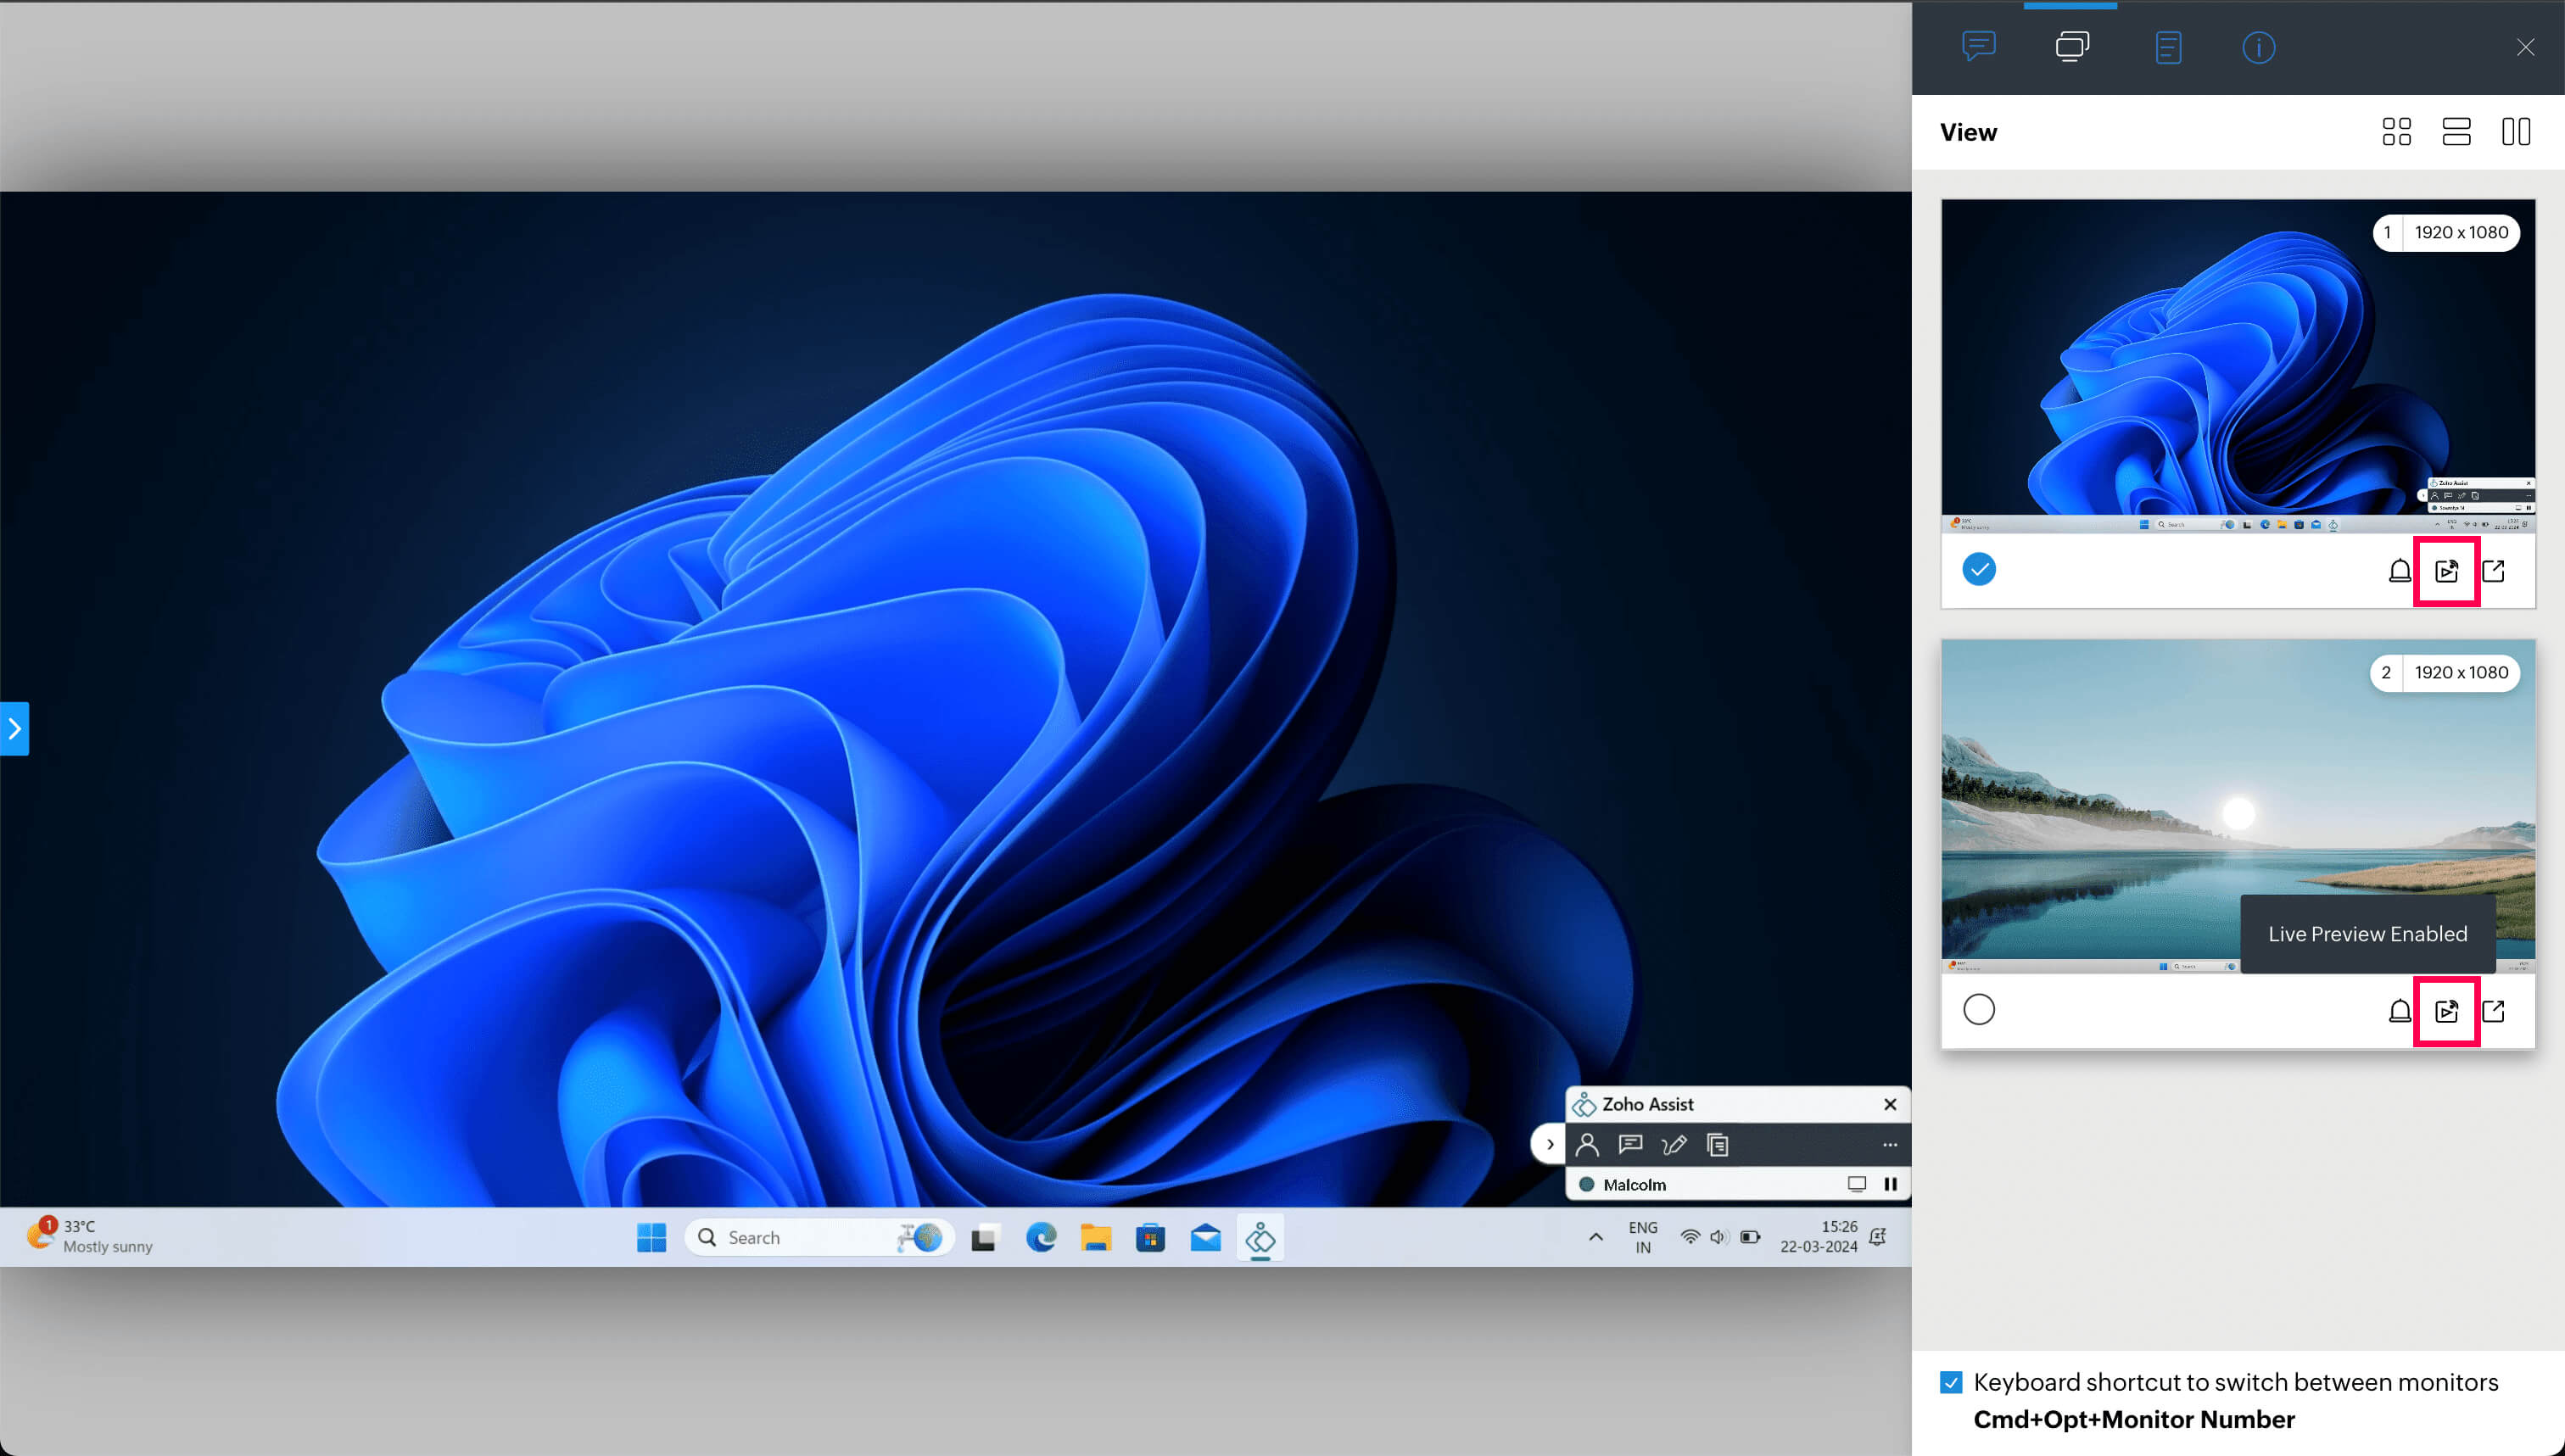Pause sharing in Zoho Assist widget
Viewport: 2565px width, 1456px height.
tap(1890, 1184)
